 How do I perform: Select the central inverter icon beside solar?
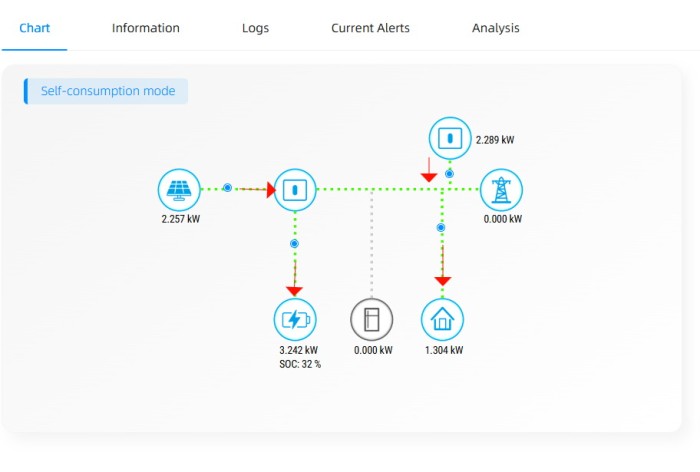pos(295,189)
